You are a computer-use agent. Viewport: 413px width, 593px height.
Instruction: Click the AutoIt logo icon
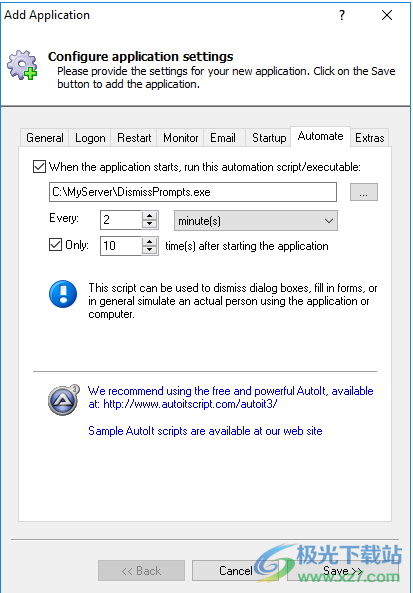(x=64, y=400)
